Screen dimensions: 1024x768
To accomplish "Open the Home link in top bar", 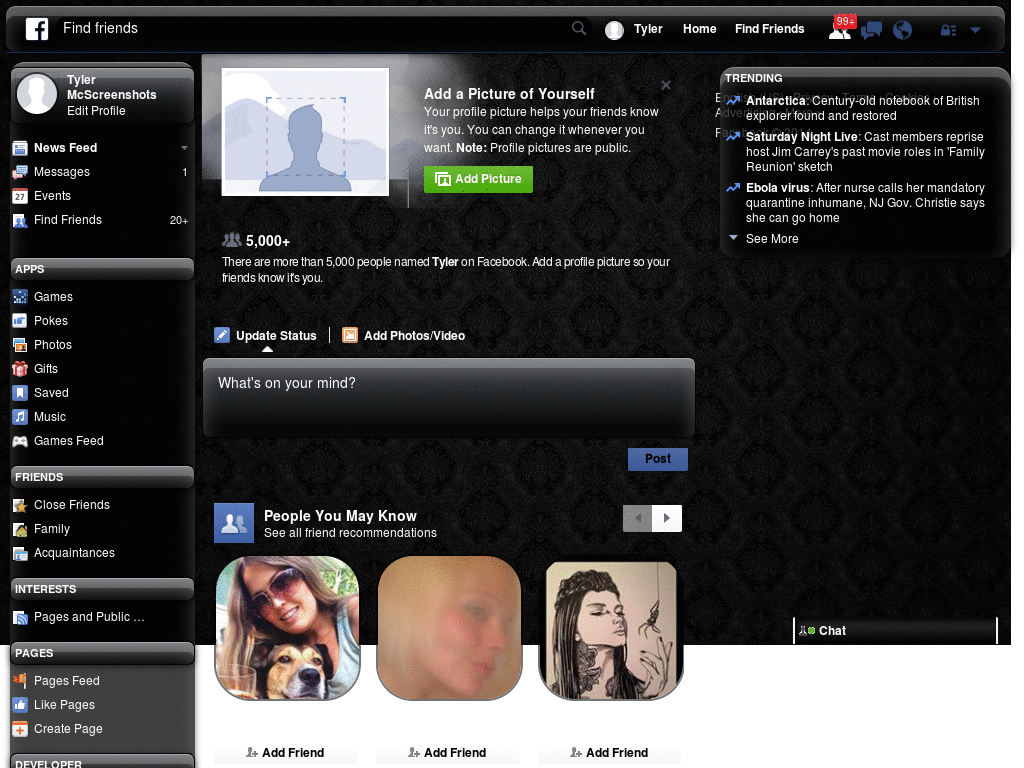I will coord(699,29).
